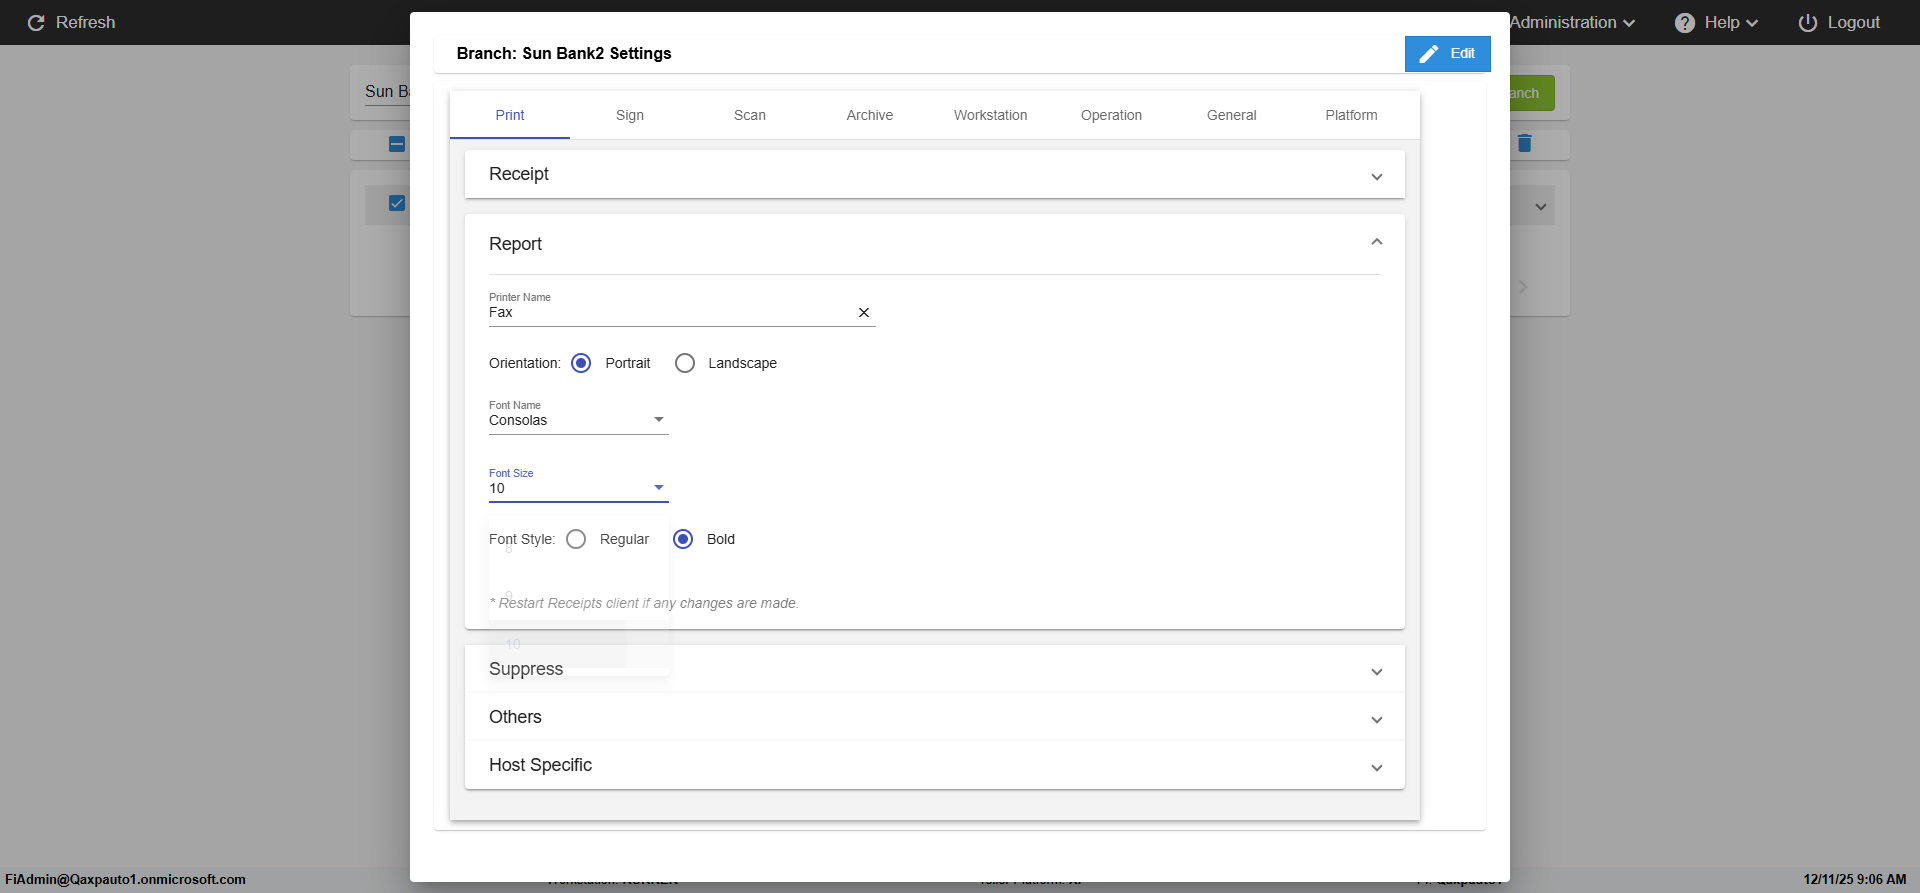Switch to the Scan tab
The height and width of the screenshot is (893, 1920).
click(x=750, y=115)
